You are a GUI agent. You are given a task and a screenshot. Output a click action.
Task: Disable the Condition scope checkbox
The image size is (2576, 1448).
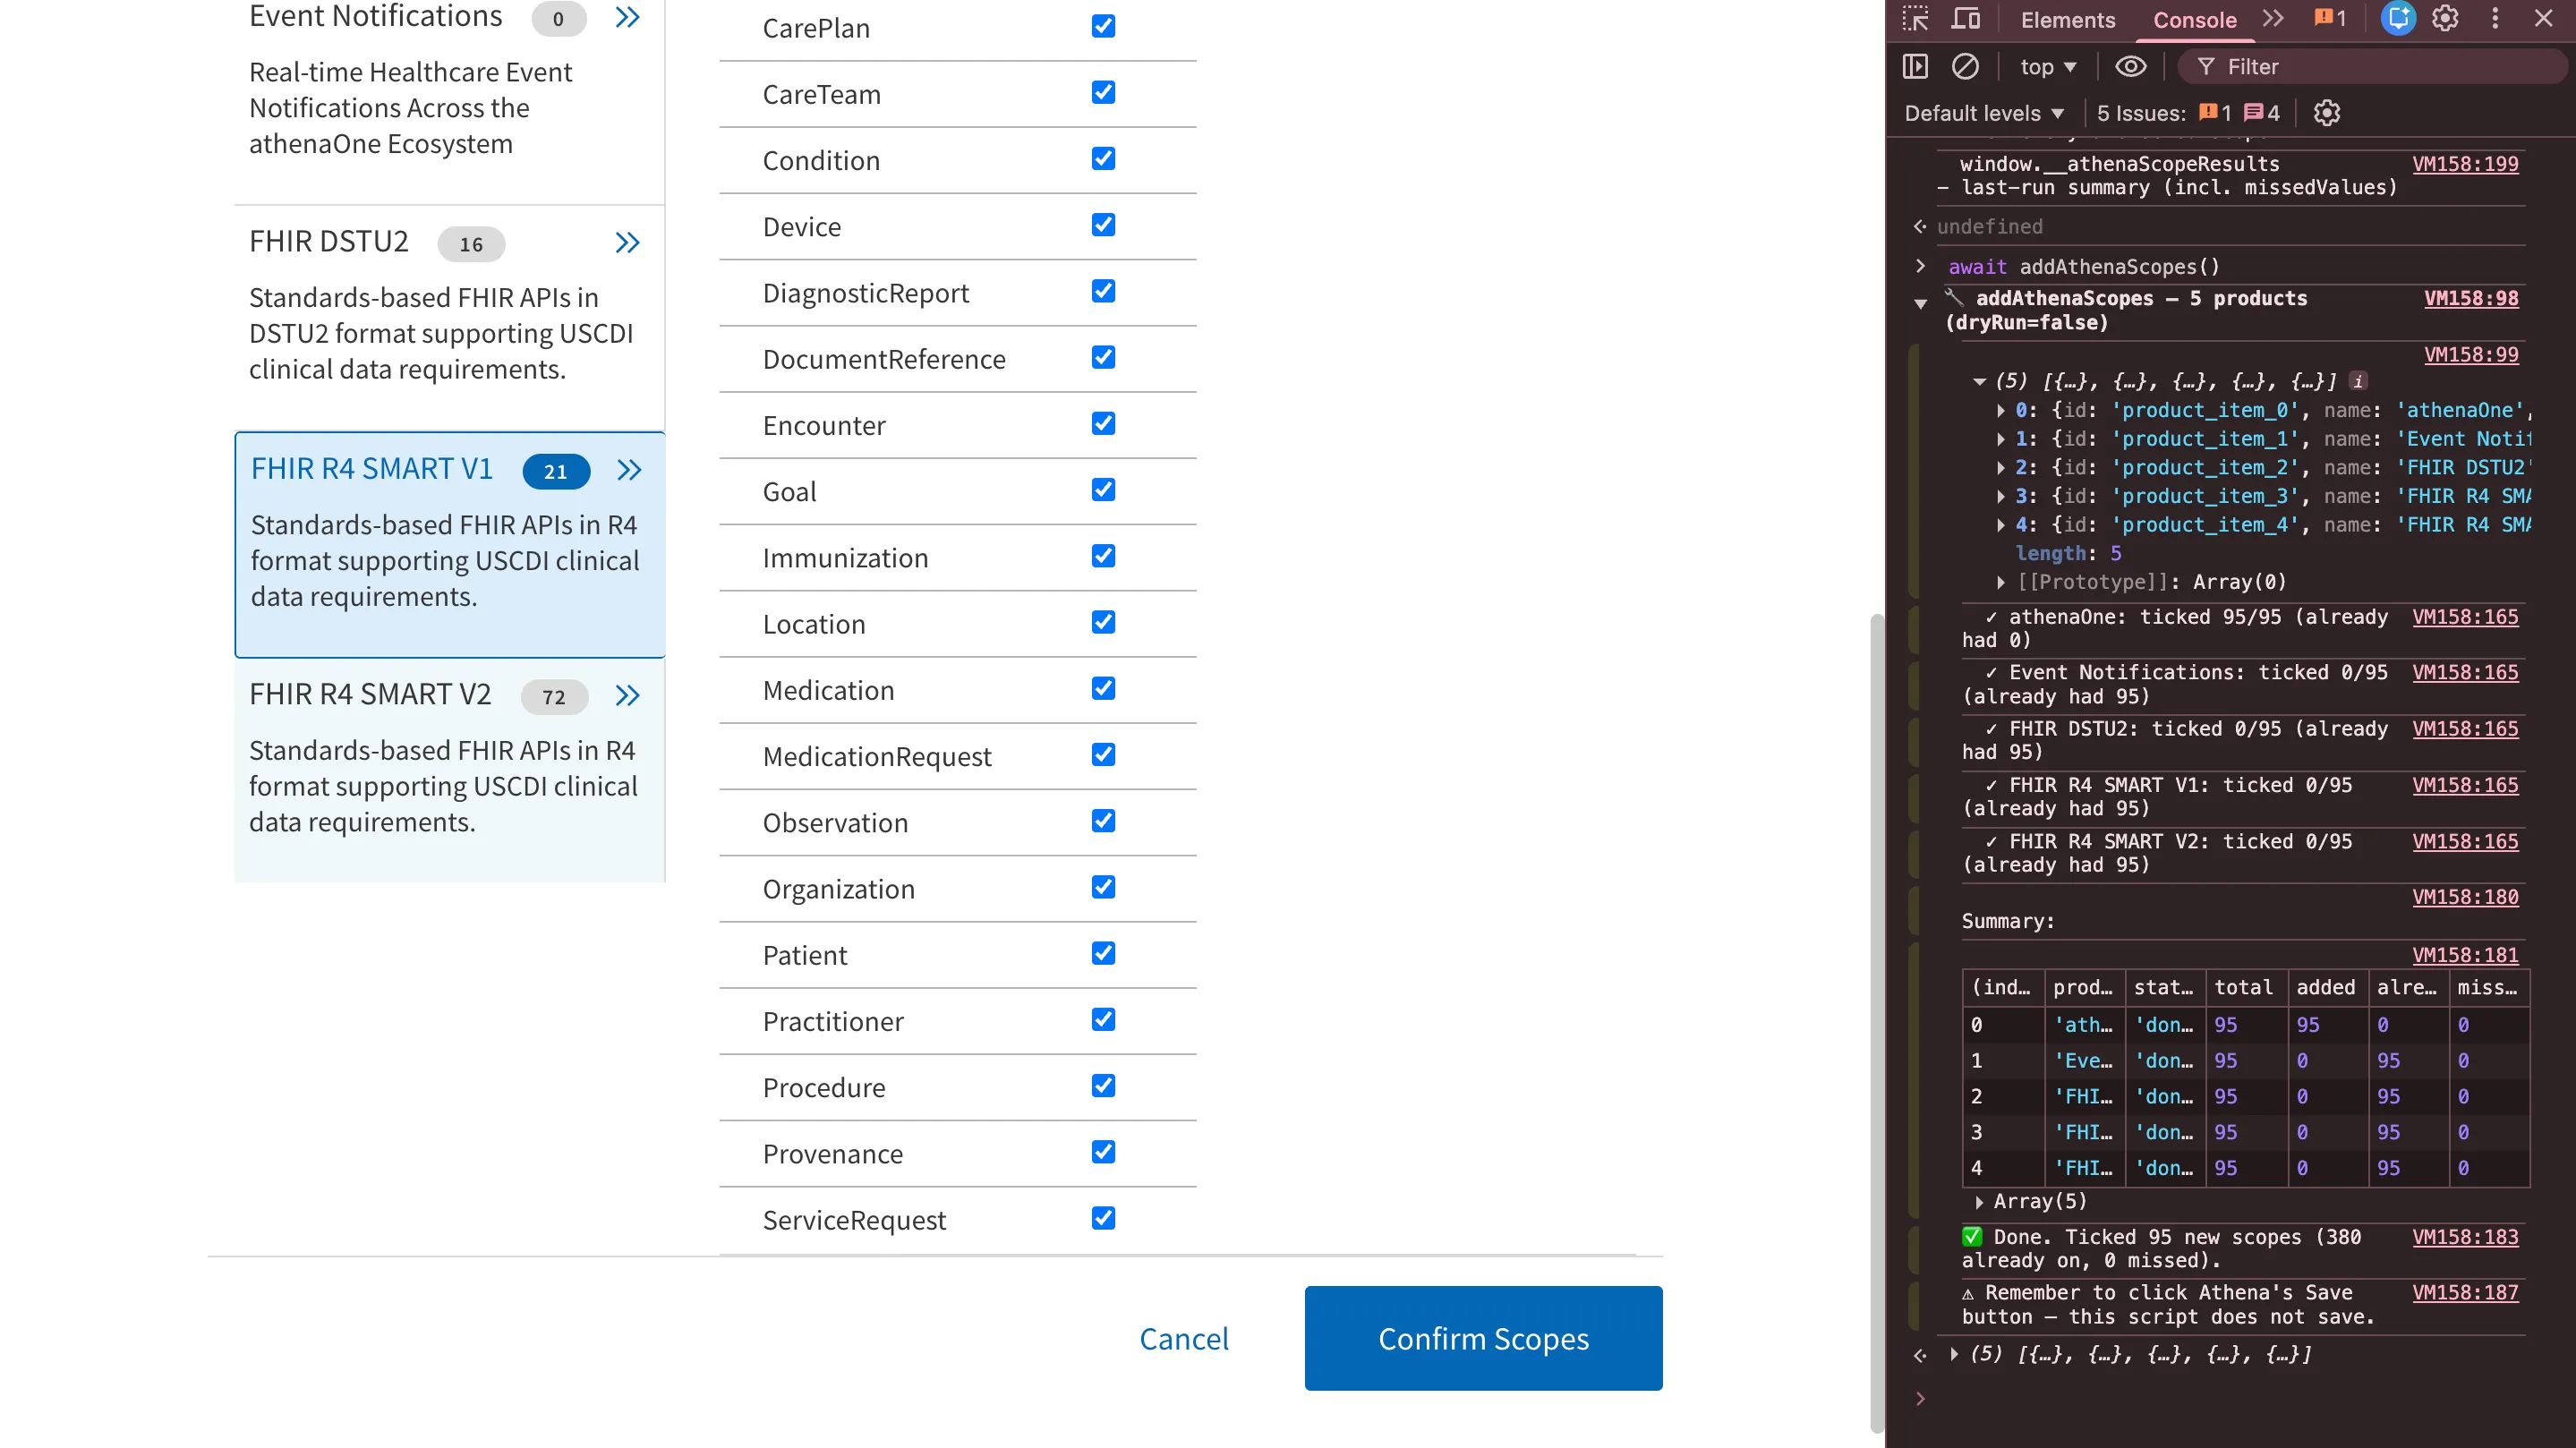coord(1103,159)
